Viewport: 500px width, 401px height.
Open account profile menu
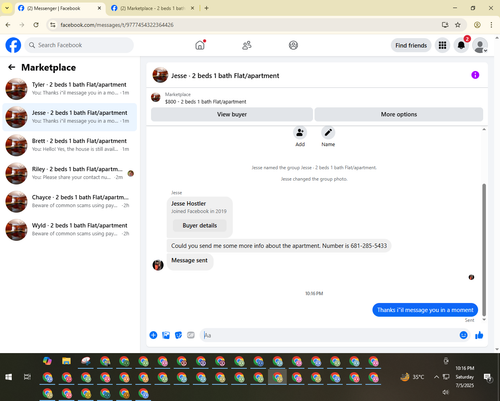480,46
